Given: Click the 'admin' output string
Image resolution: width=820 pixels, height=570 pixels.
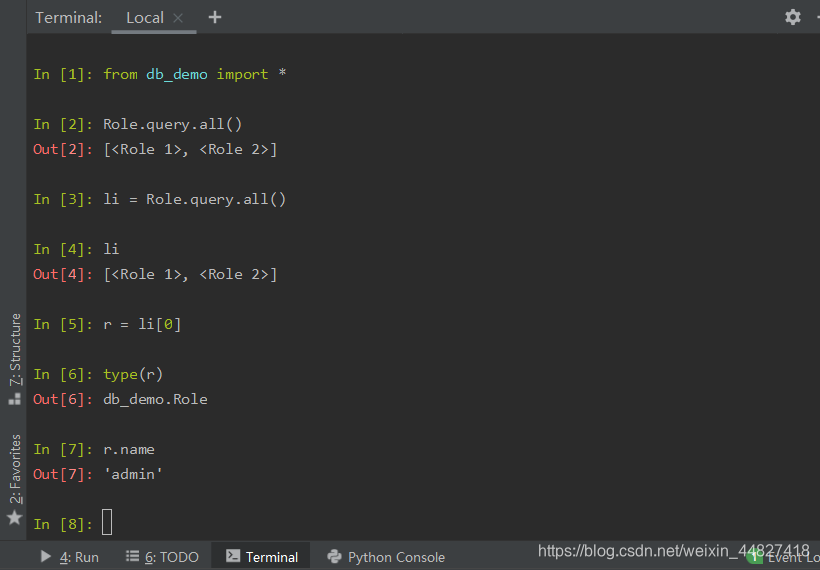Looking at the screenshot, I should (133, 474).
